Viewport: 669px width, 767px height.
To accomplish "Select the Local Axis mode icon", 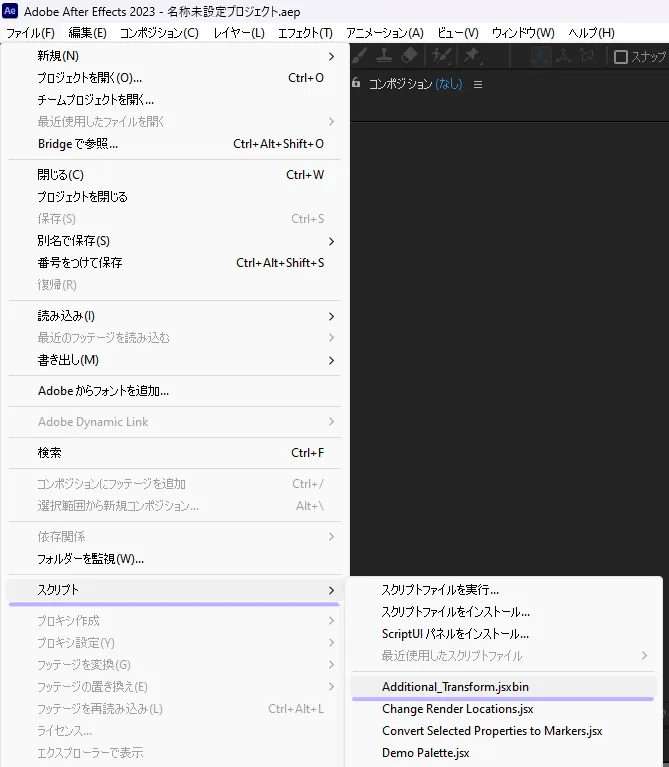I will point(540,56).
